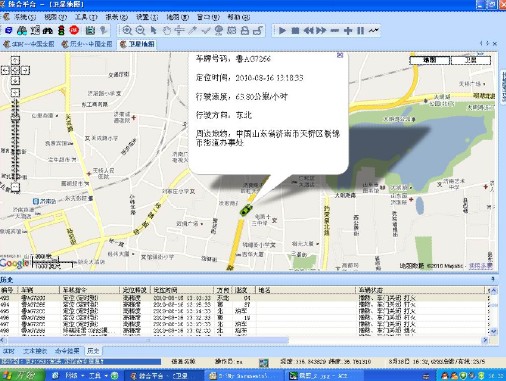Click the red stop-sign toolbar icon
The width and height of the screenshot is (506, 381).
point(74,31)
